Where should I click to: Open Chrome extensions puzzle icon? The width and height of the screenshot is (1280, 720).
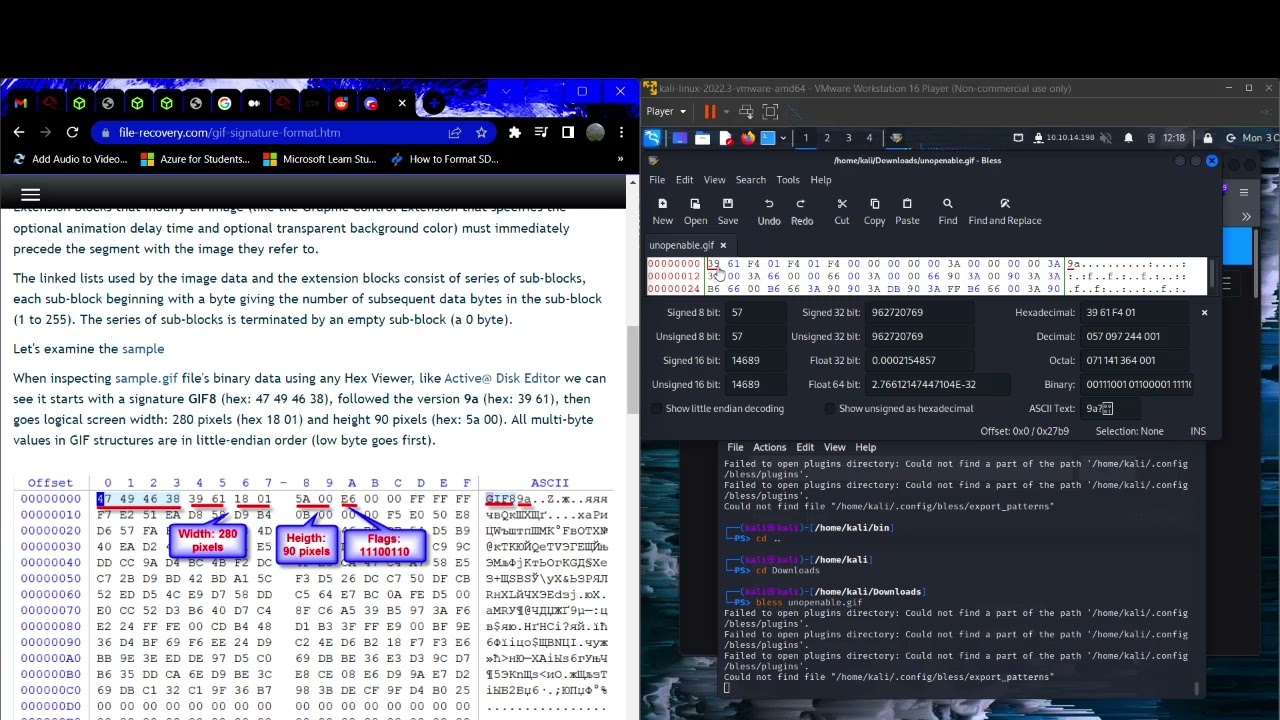click(515, 132)
